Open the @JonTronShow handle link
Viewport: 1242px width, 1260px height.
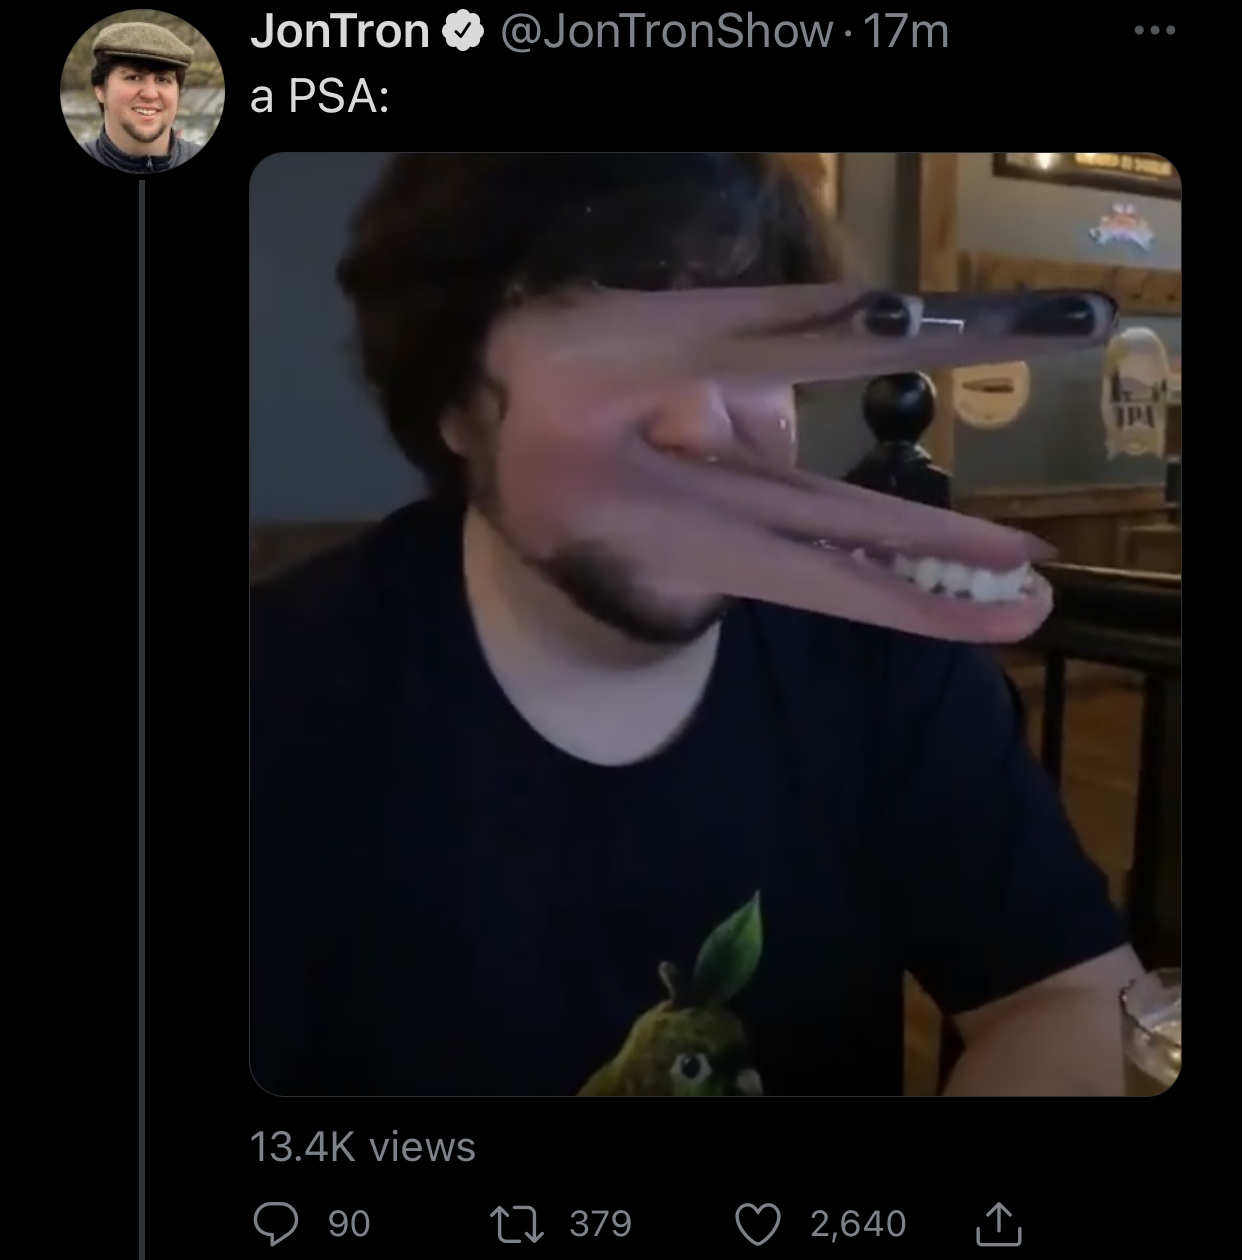tap(666, 32)
